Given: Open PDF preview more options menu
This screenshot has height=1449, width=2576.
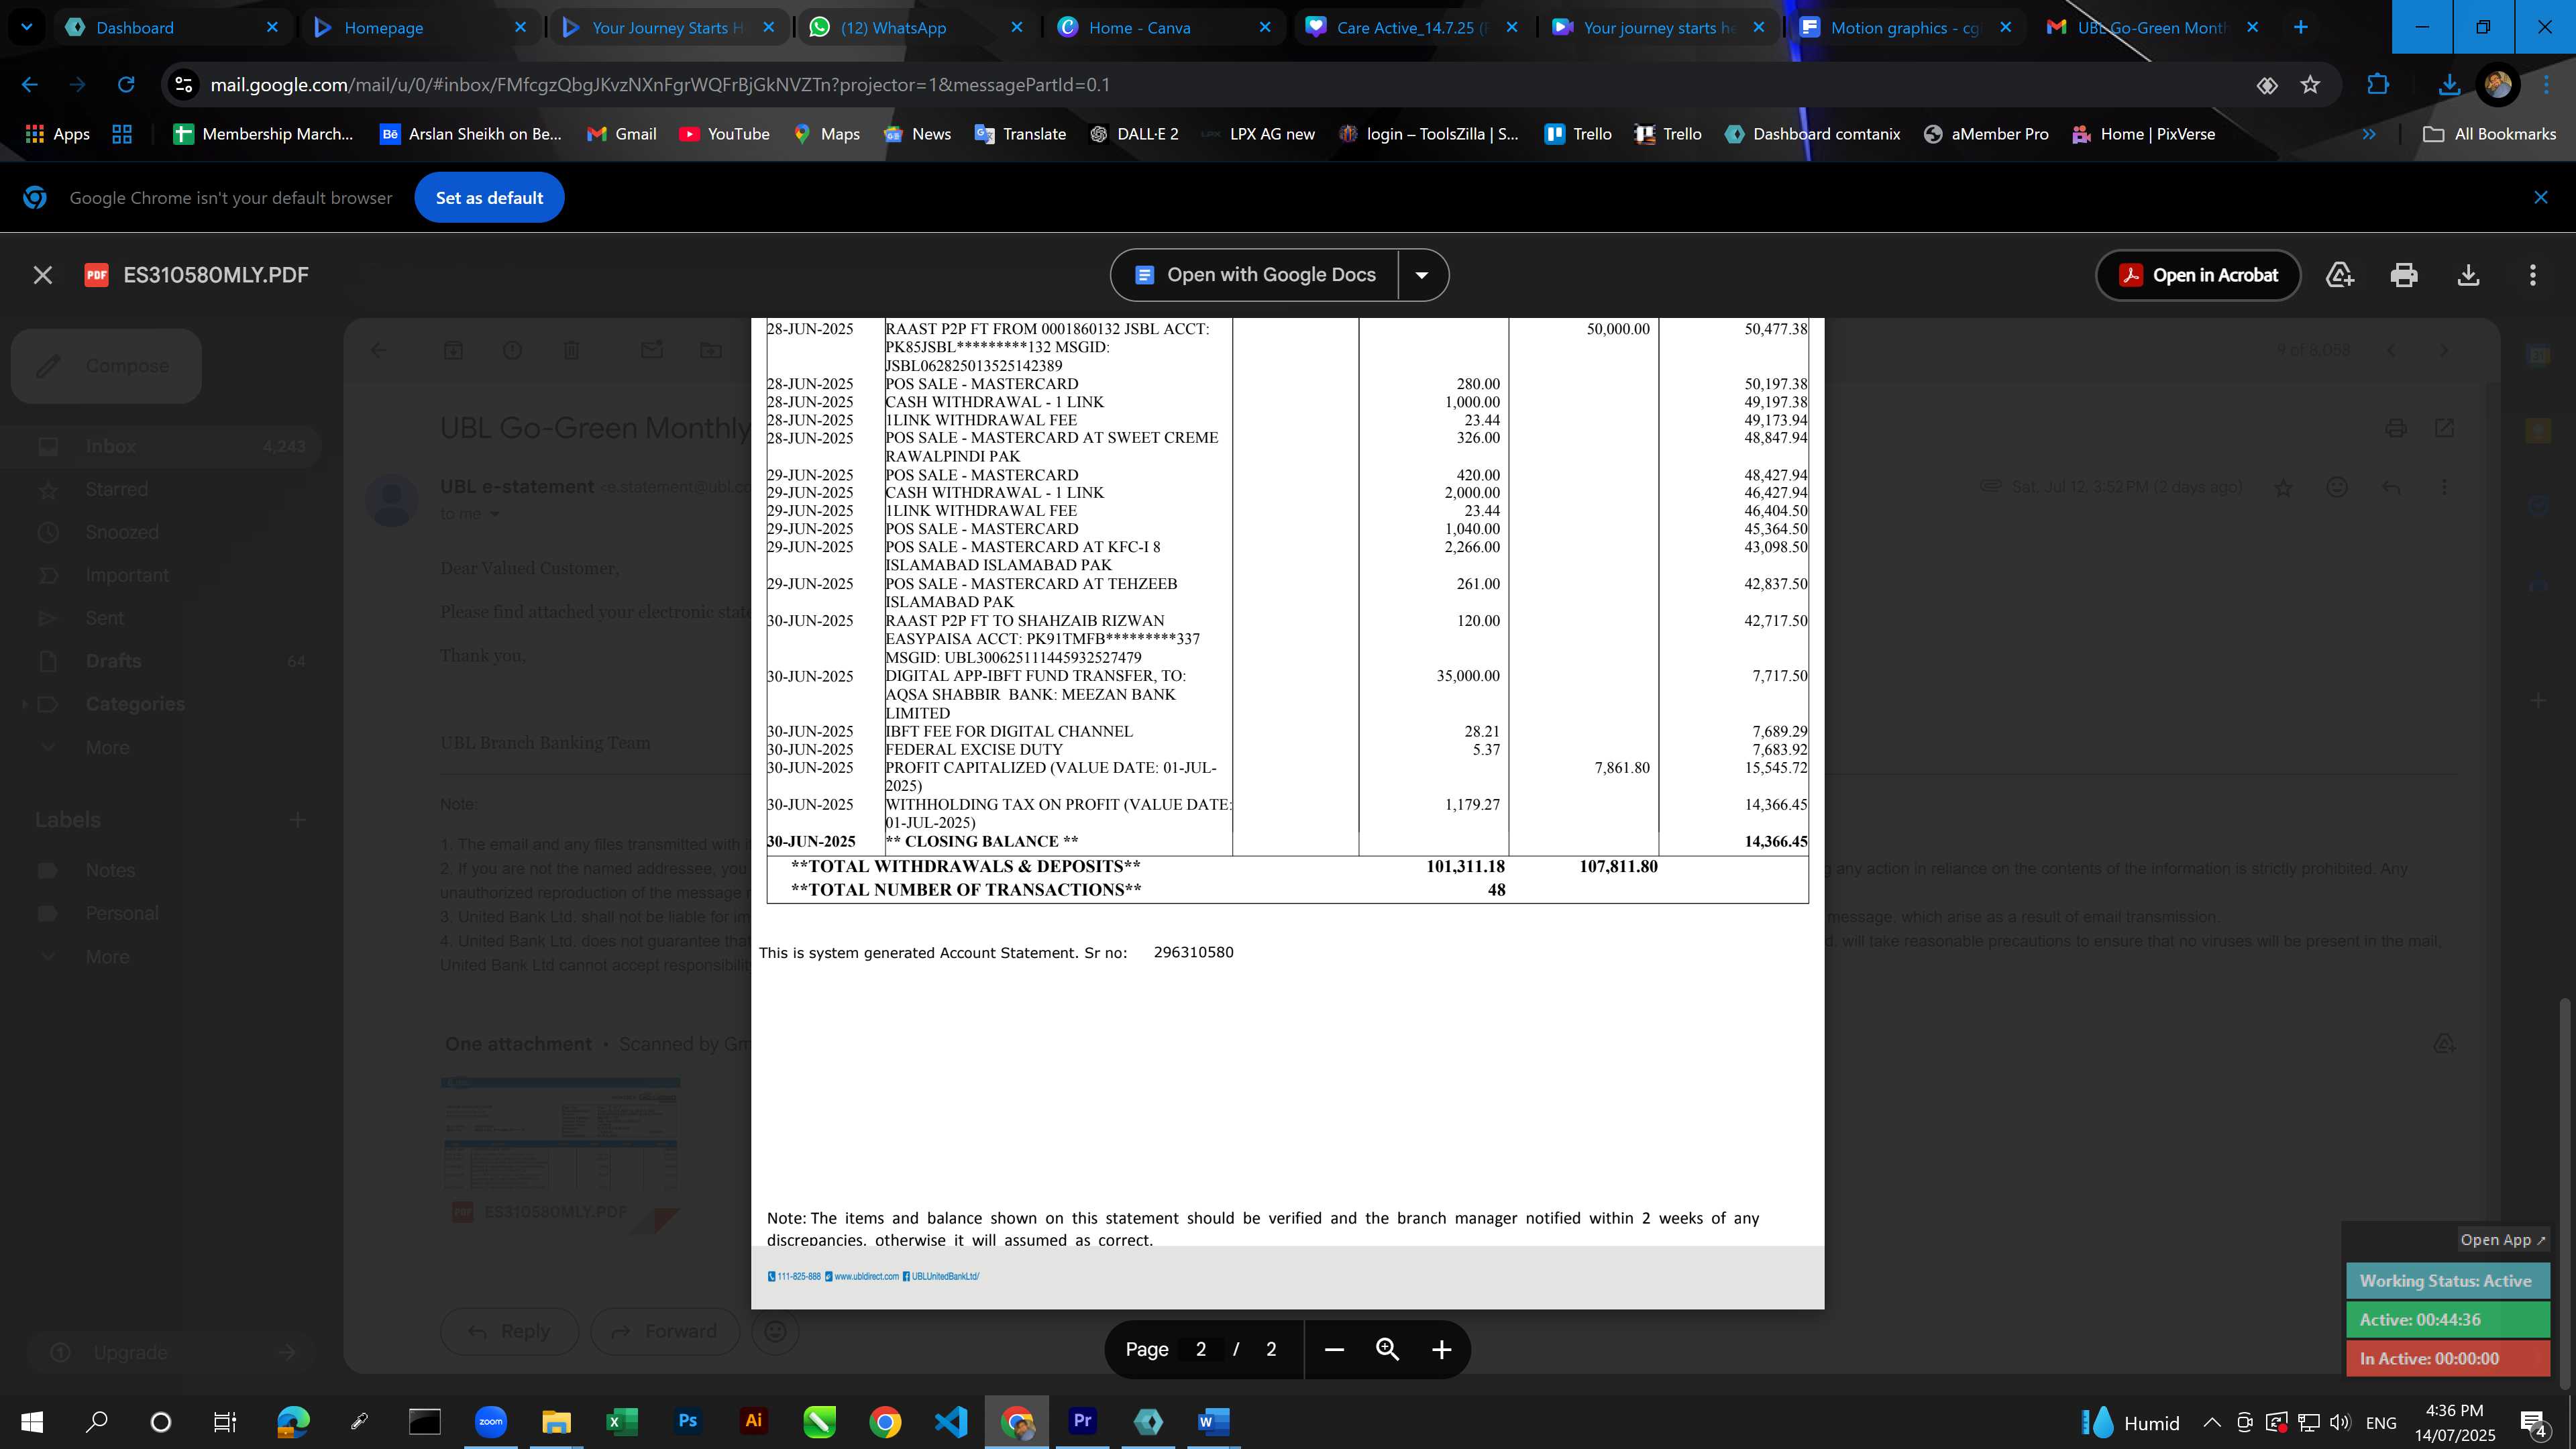Looking at the screenshot, I should pyautogui.click(x=2532, y=275).
